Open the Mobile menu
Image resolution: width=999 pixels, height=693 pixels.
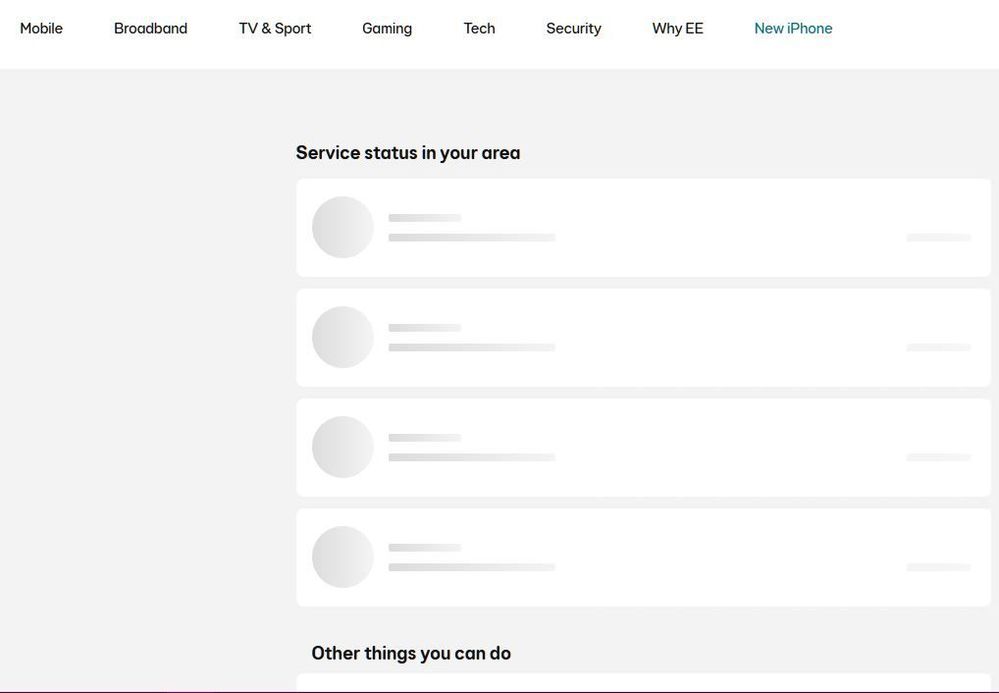41,28
